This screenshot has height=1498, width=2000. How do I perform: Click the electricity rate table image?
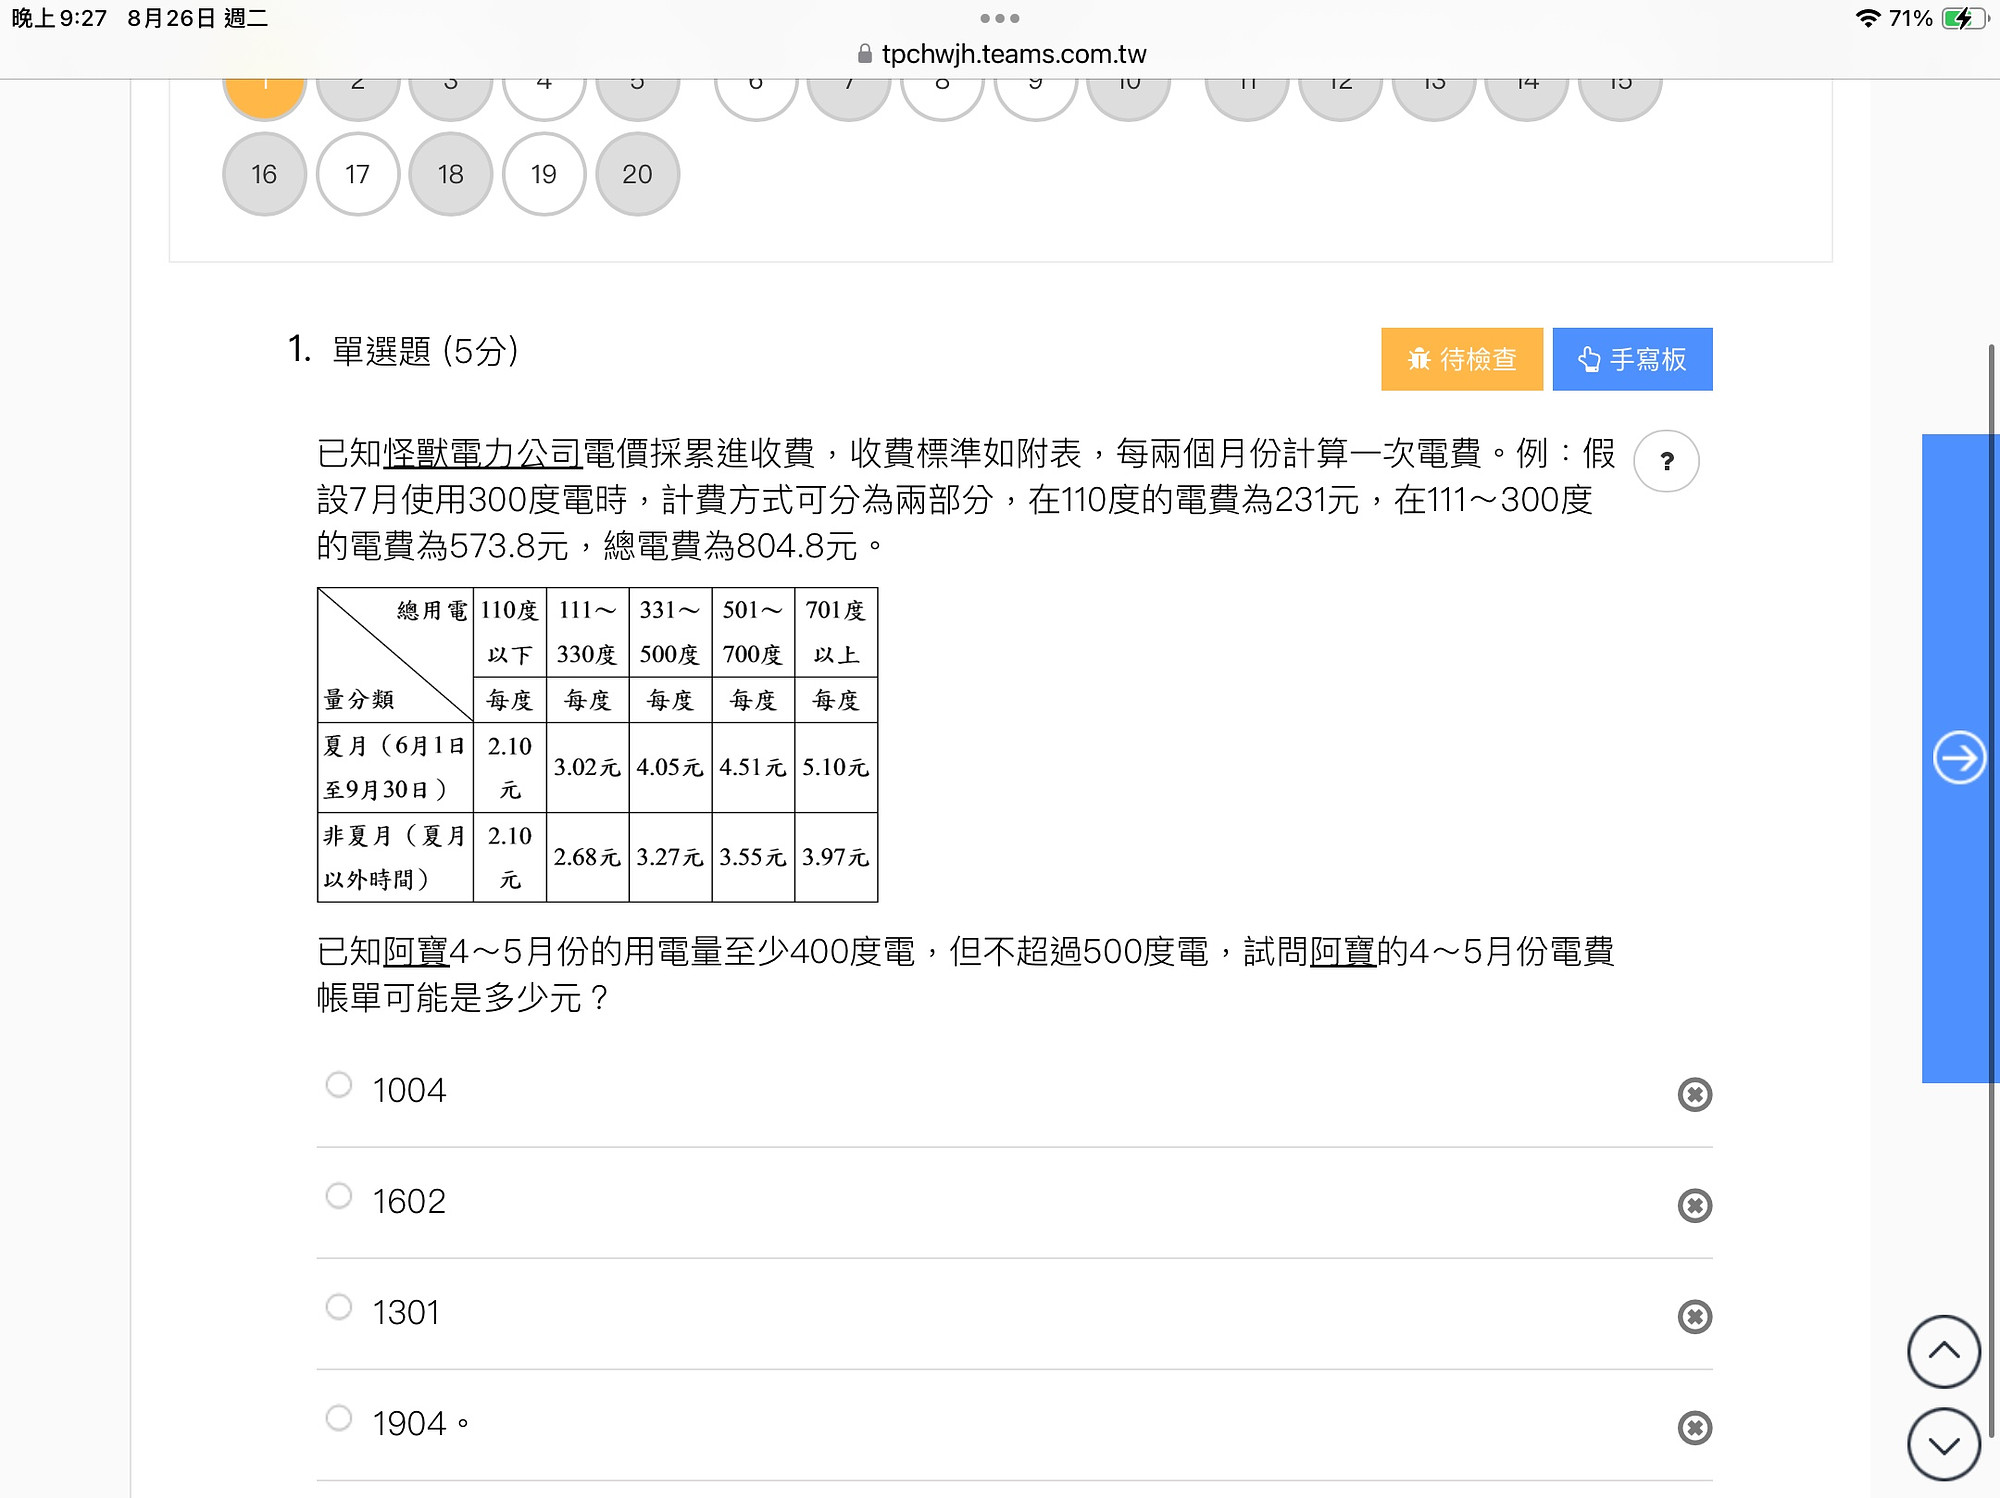(597, 745)
